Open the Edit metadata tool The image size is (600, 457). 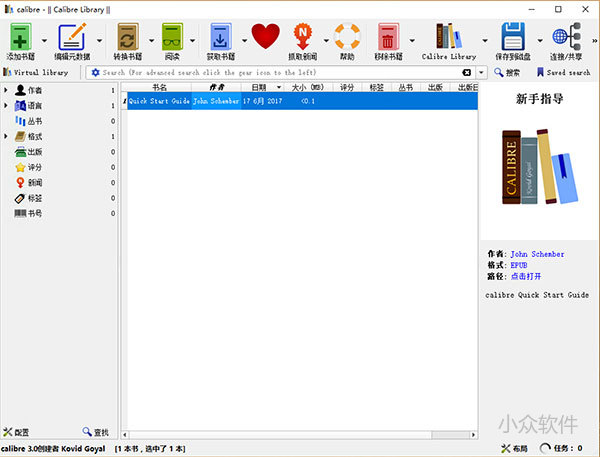71,36
